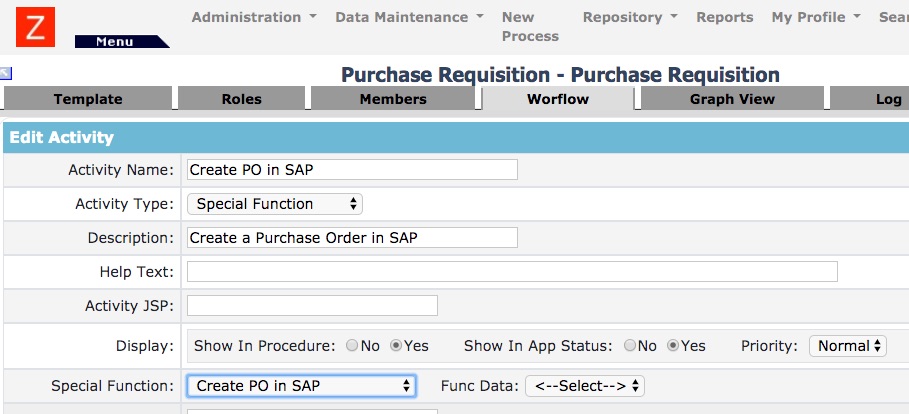
Task: Click the New Process link
Action: point(530,26)
